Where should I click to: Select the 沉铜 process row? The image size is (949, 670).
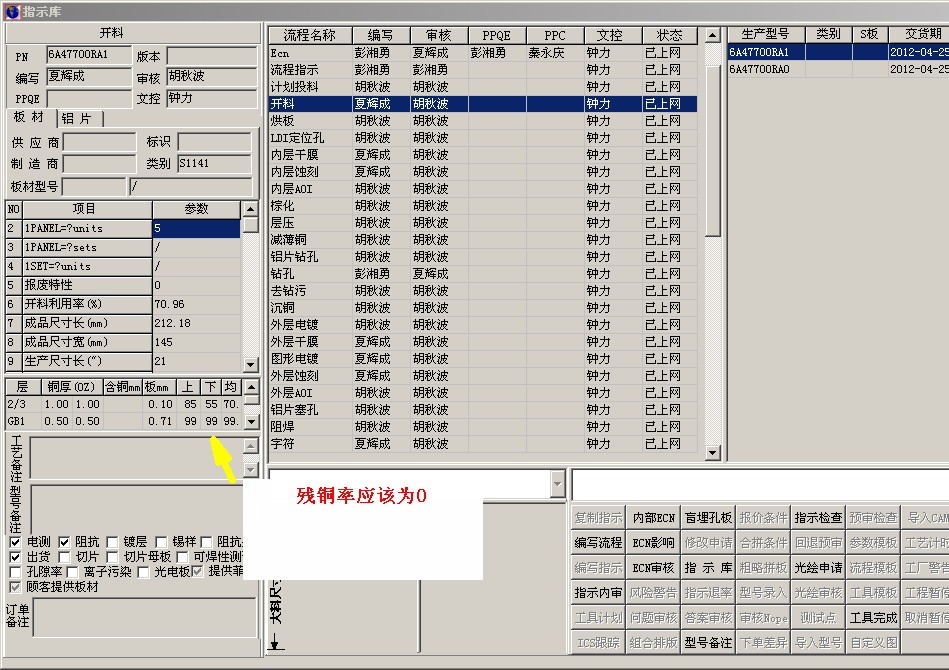click(483, 307)
